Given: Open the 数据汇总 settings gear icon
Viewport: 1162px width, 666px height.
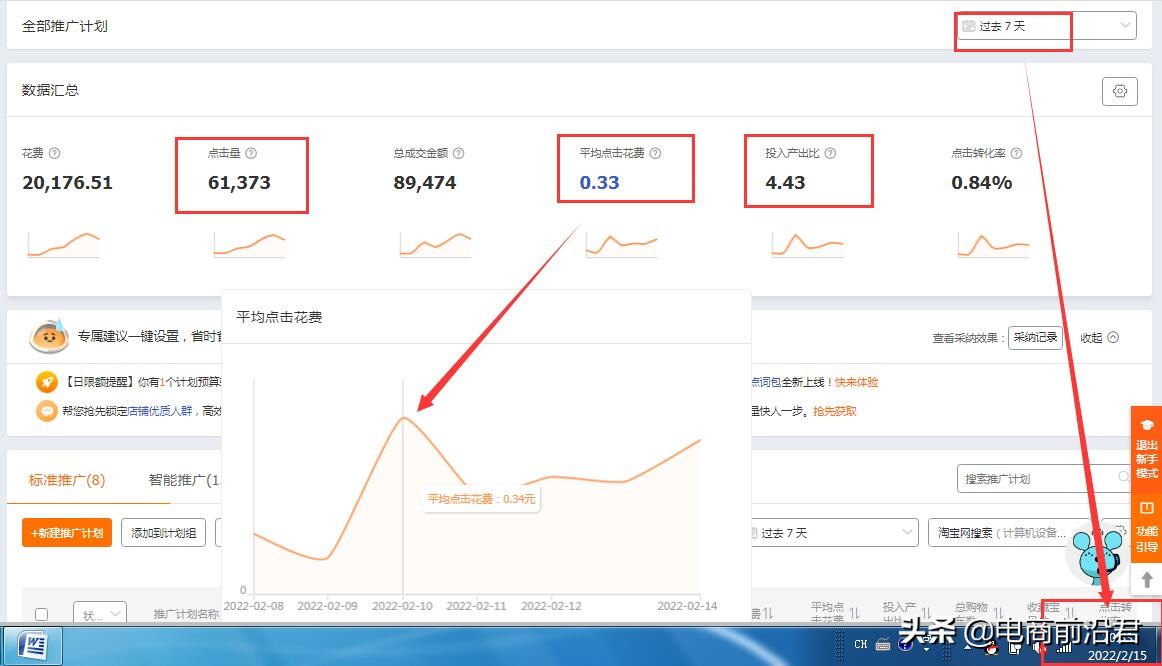Looking at the screenshot, I should click(x=1119, y=91).
